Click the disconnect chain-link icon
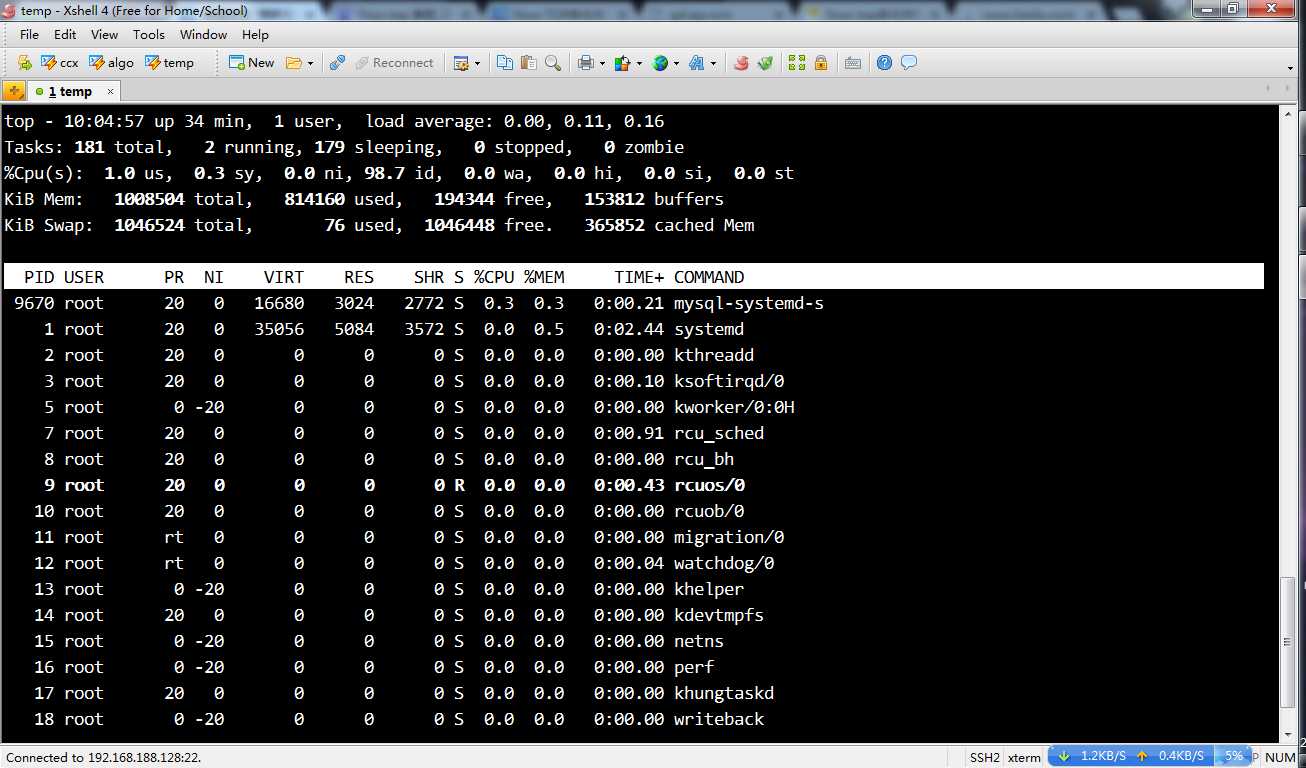This screenshot has height=768, width=1306. tap(337, 62)
